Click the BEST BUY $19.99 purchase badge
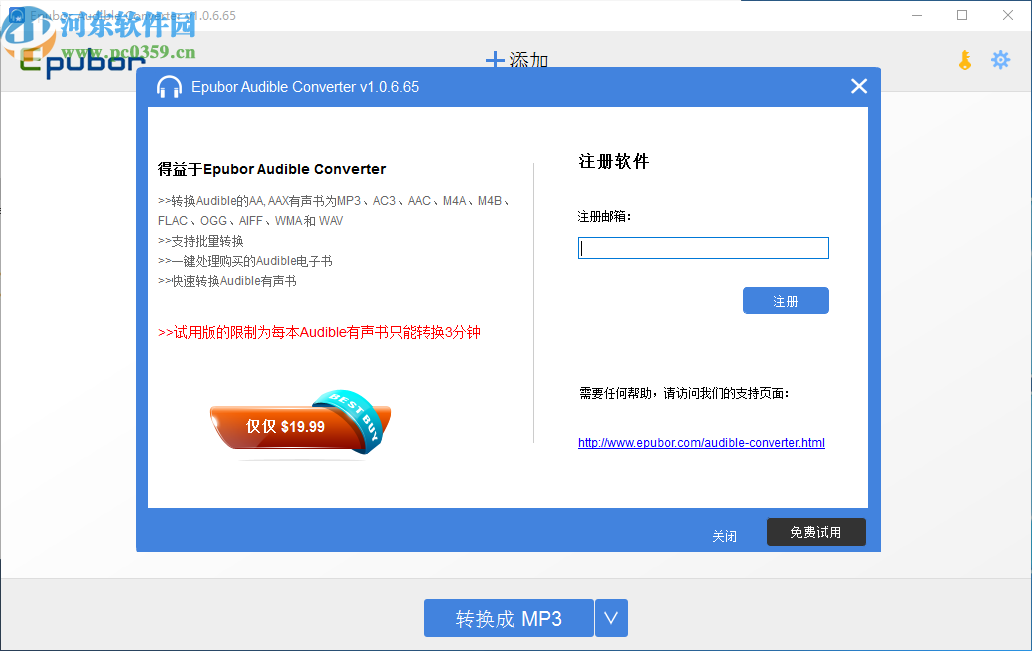The height and width of the screenshot is (651, 1032). [300, 424]
